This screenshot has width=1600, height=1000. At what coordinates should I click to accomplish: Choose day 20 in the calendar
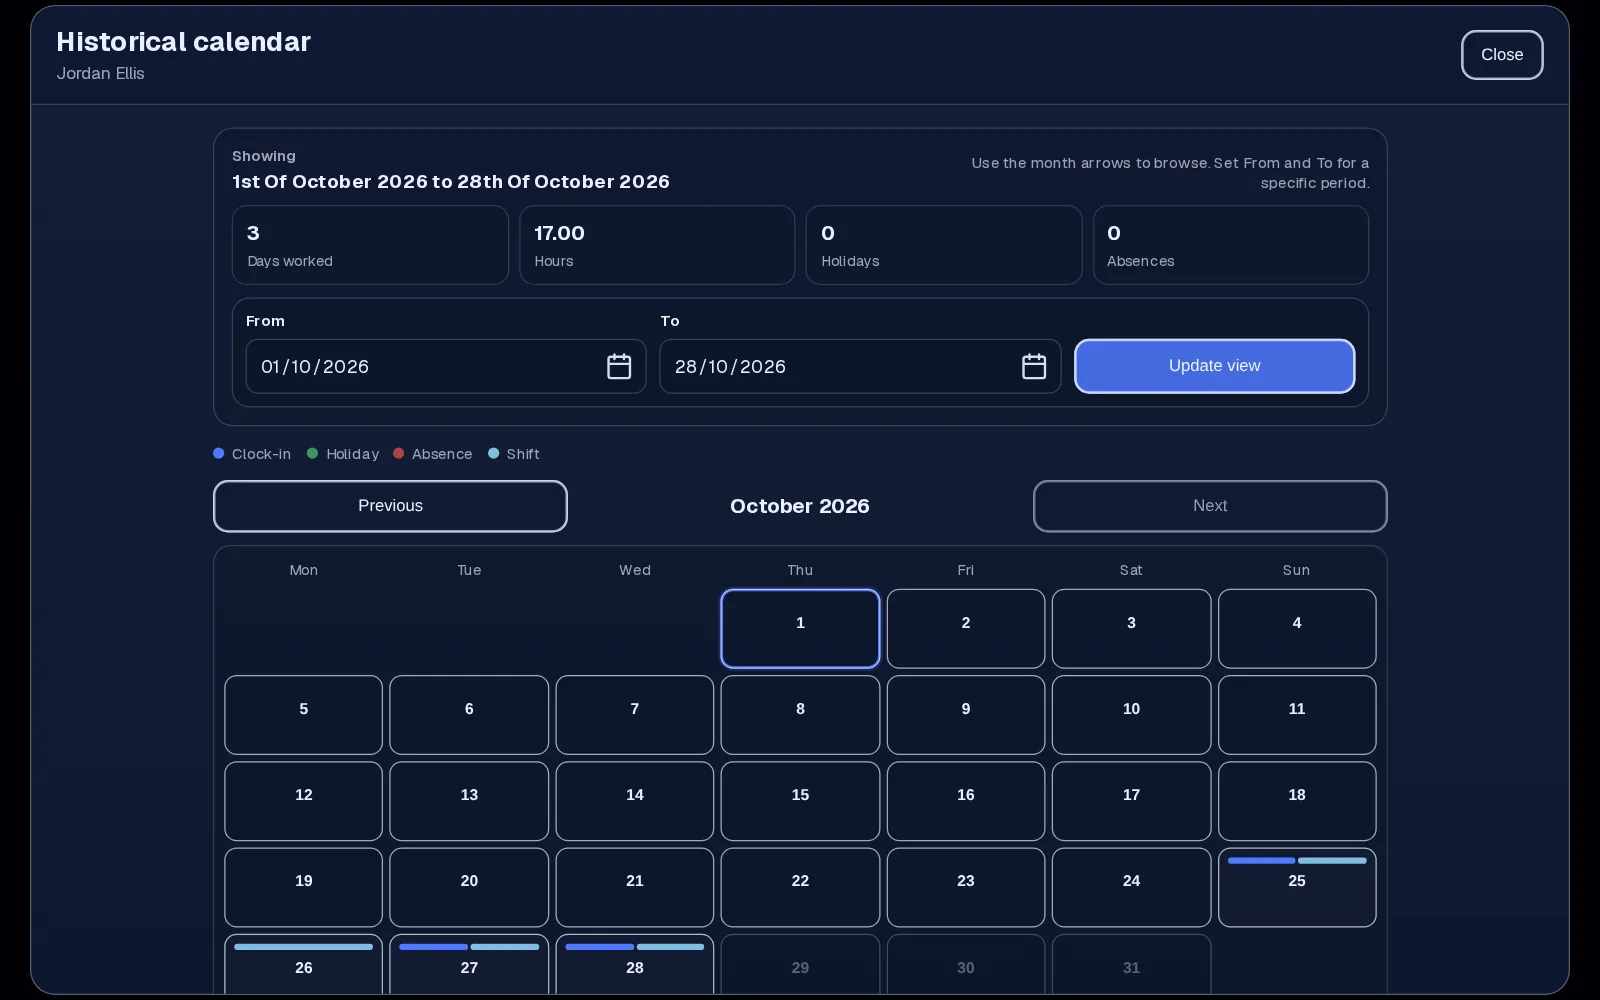pos(469,888)
